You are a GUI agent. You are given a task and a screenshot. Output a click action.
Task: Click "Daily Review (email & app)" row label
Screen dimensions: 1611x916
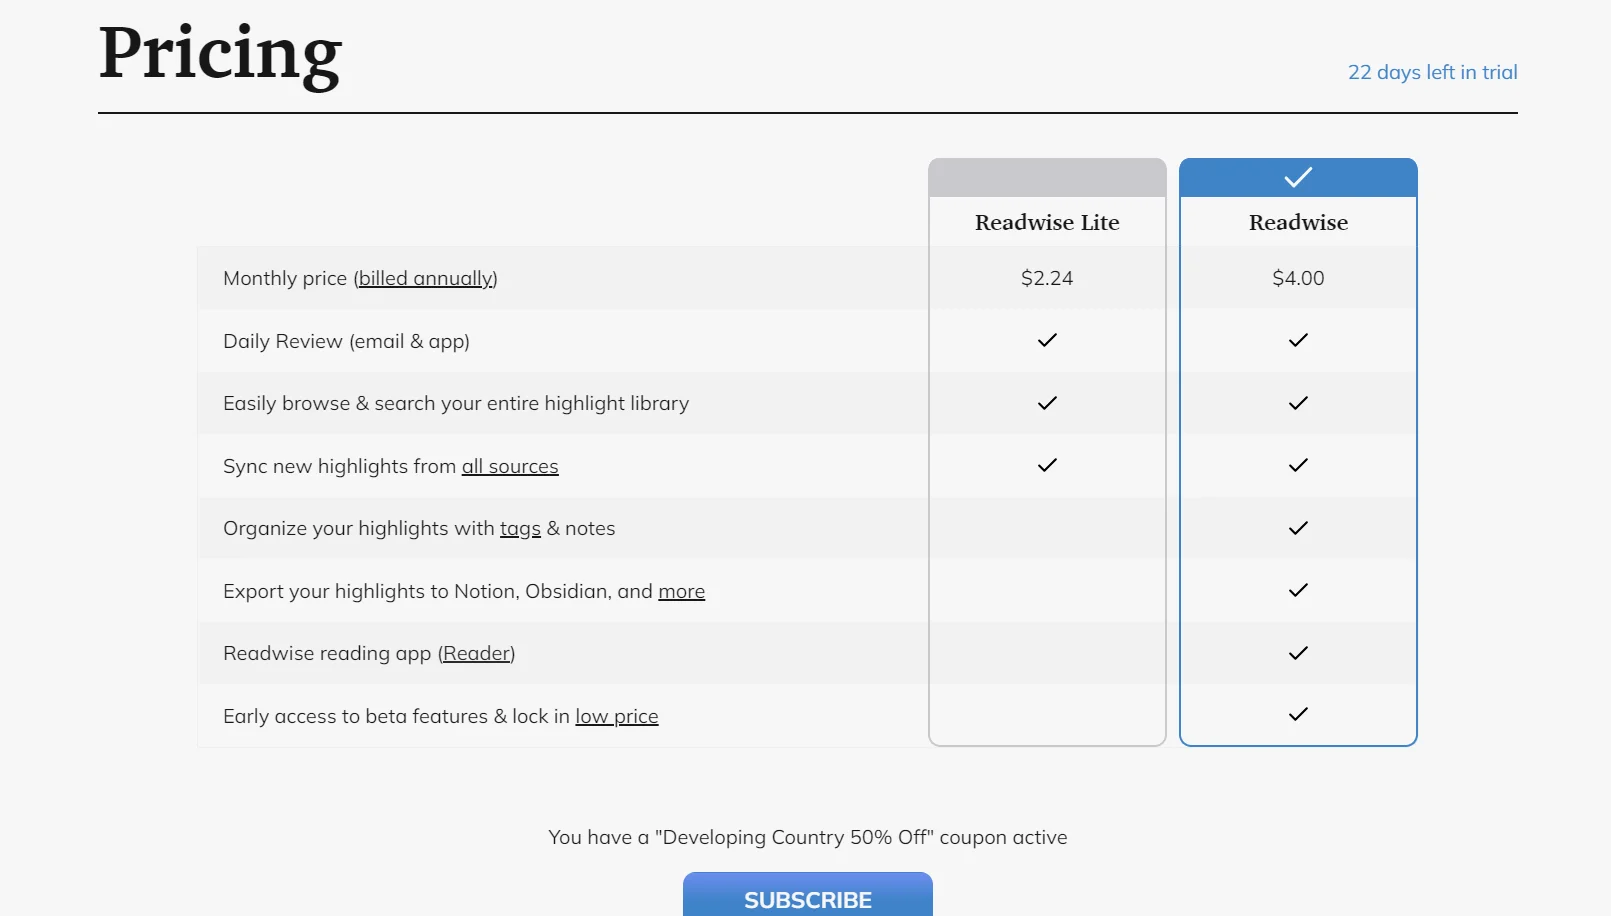tap(346, 341)
